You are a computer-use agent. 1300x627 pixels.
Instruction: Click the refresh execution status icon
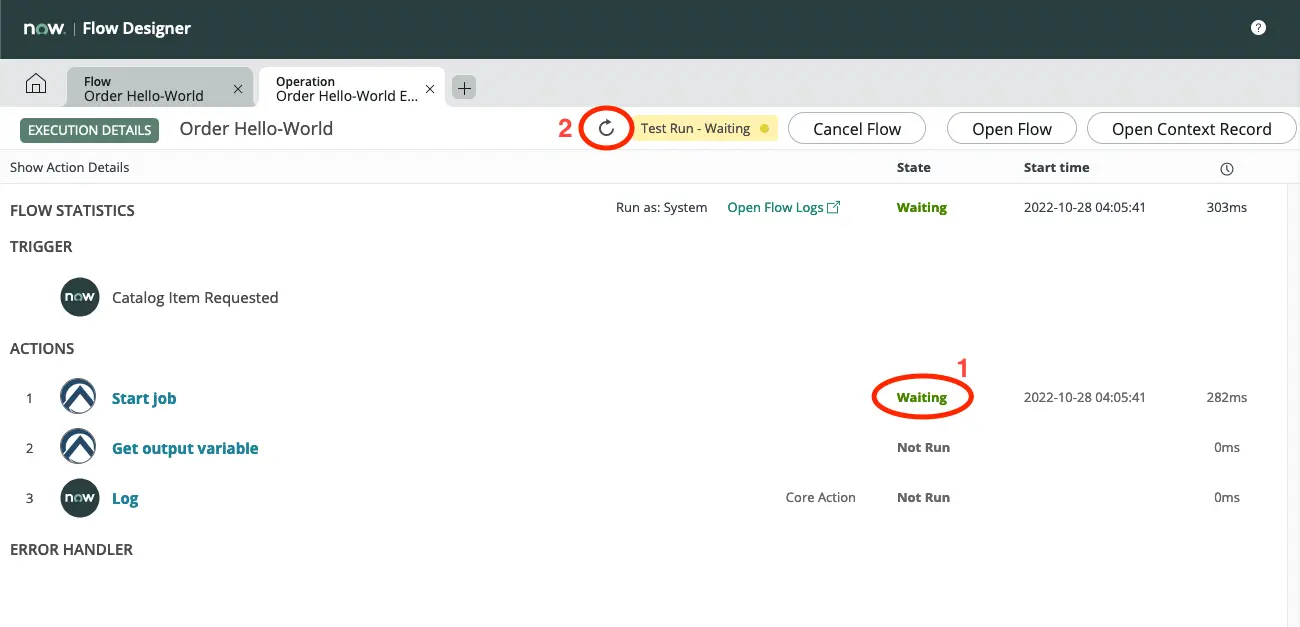tap(606, 129)
